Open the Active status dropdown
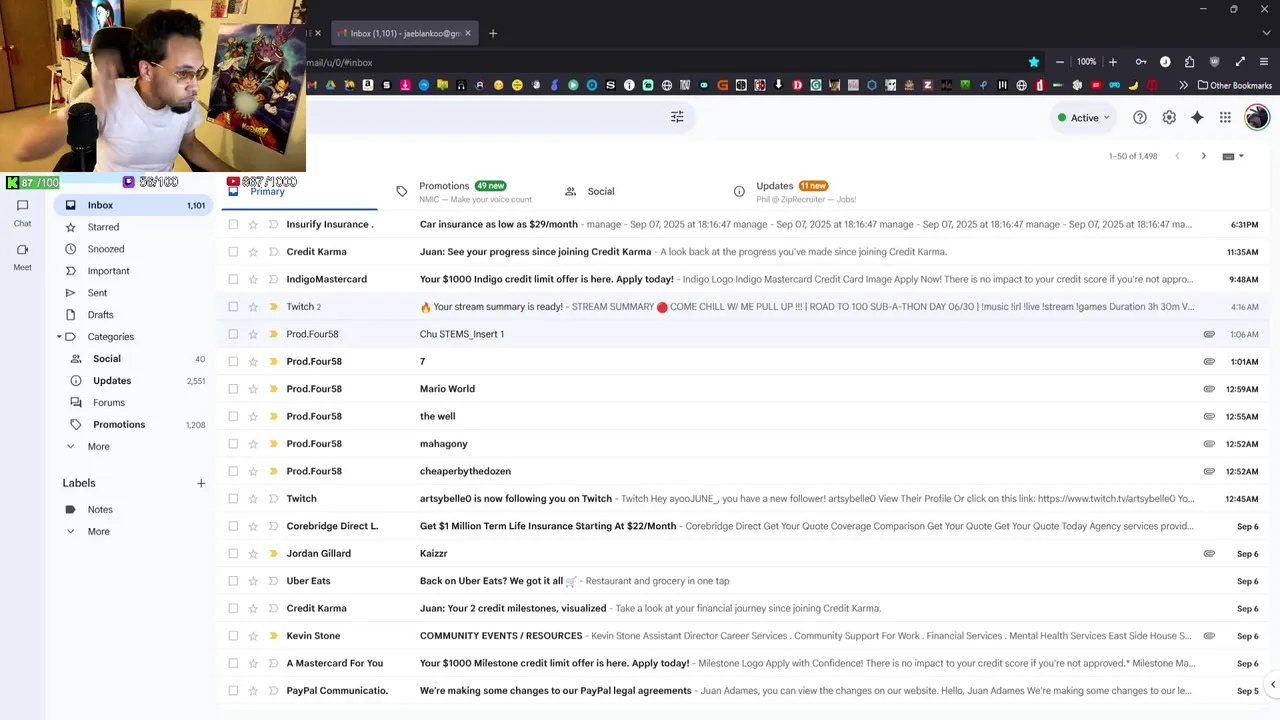 pos(1084,118)
